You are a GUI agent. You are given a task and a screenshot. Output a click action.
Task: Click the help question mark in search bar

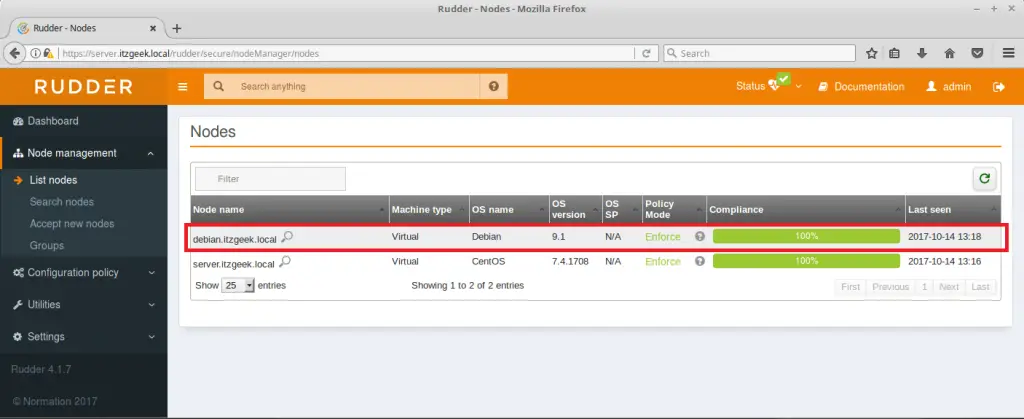[x=493, y=87]
